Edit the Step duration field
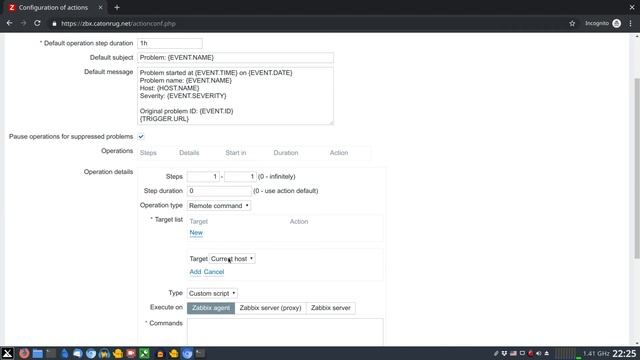The height and width of the screenshot is (360, 640). [219, 191]
